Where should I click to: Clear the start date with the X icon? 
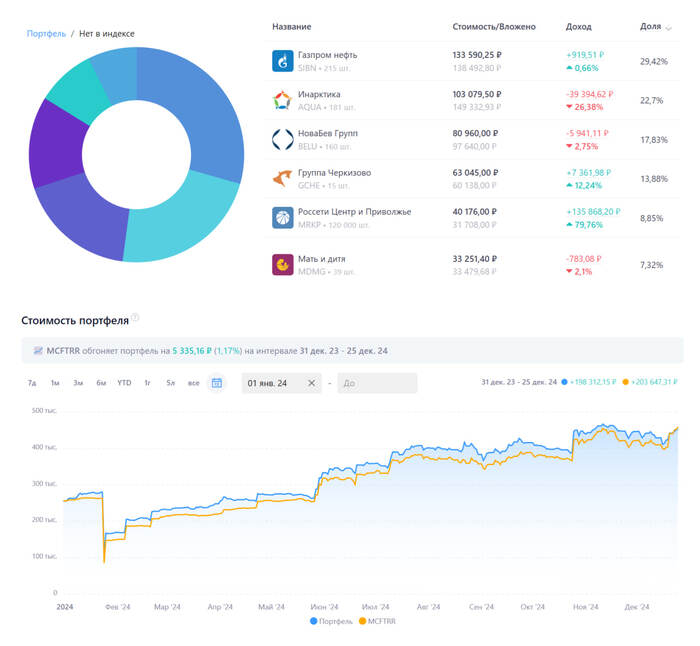click(311, 383)
